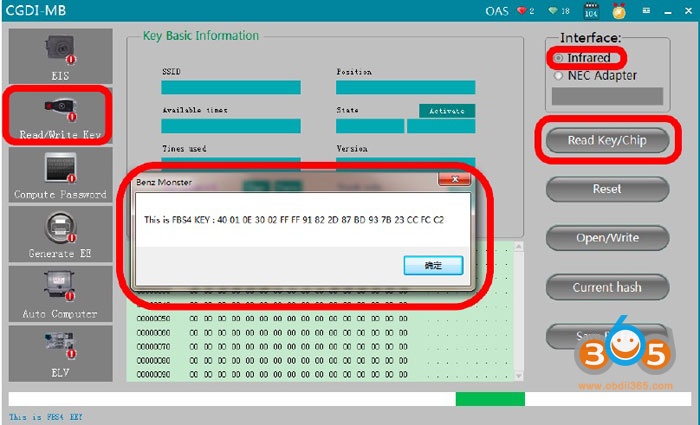Click the hex view scrollbar up arrow
Screen dimensions: 700x425
click(x=518, y=246)
